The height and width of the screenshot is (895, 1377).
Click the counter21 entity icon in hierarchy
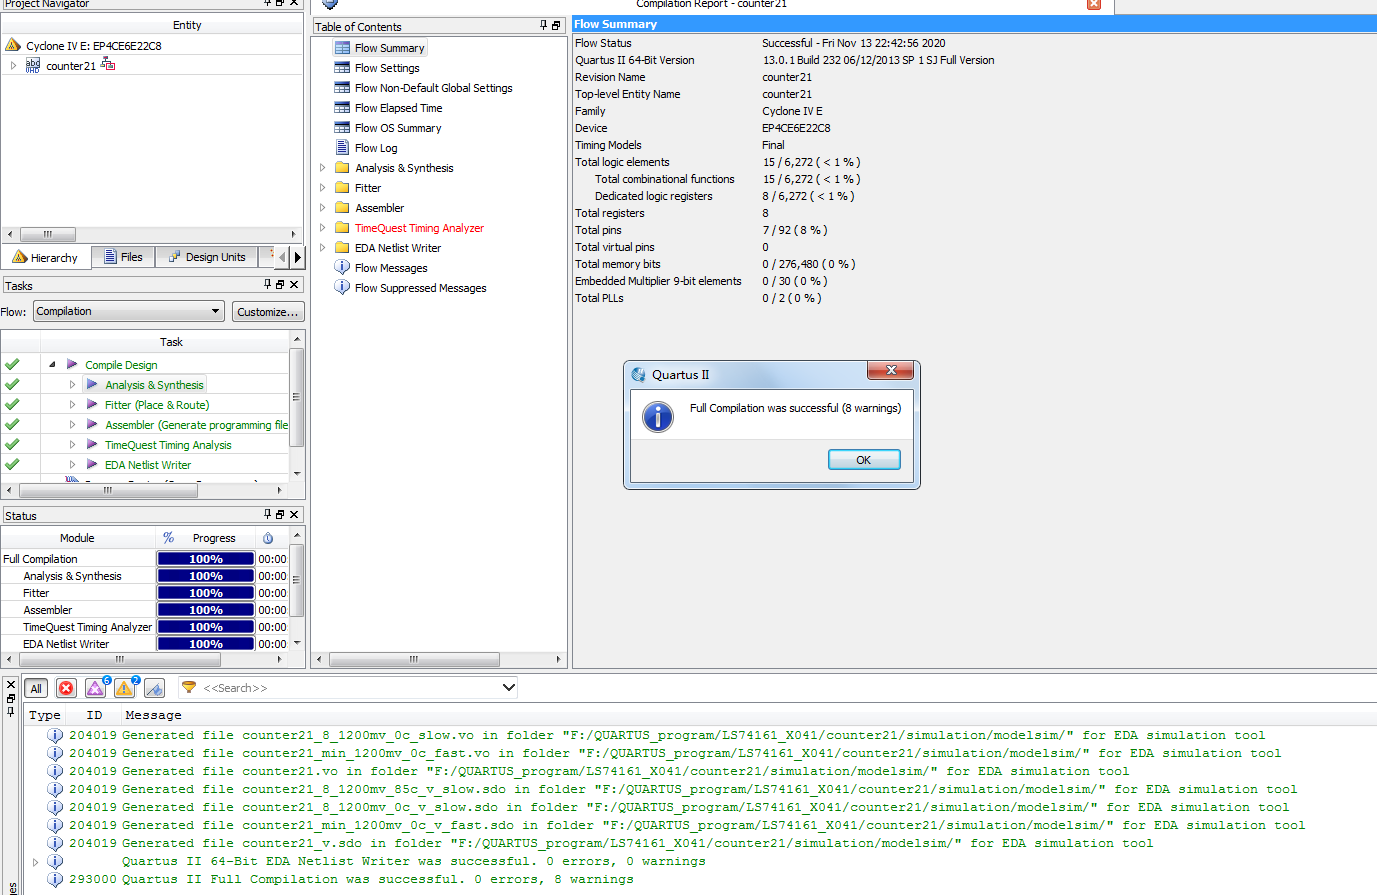(33, 66)
